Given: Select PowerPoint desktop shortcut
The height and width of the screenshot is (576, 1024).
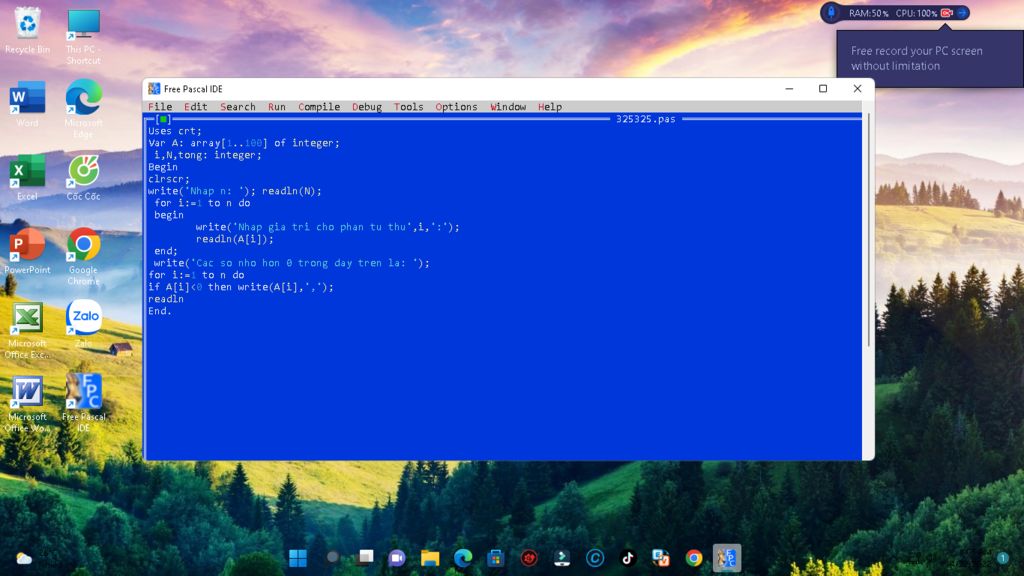Looking at the screenshot, I should (x=27, y=251).
